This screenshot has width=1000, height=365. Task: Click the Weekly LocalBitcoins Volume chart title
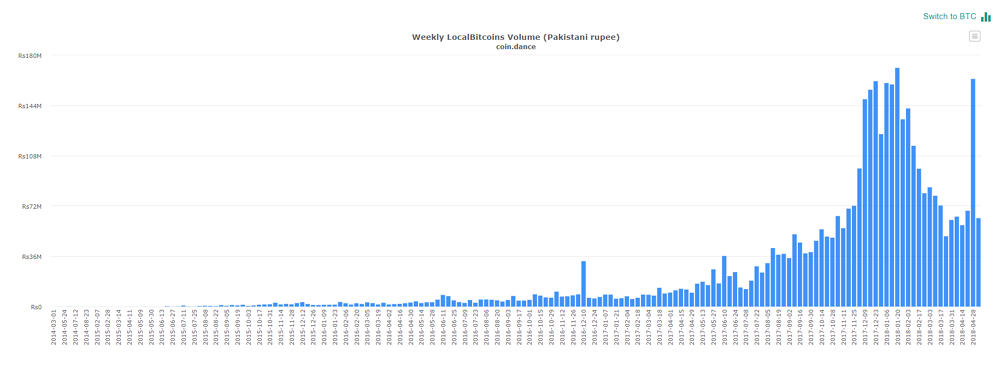click(x=515, y=37)
